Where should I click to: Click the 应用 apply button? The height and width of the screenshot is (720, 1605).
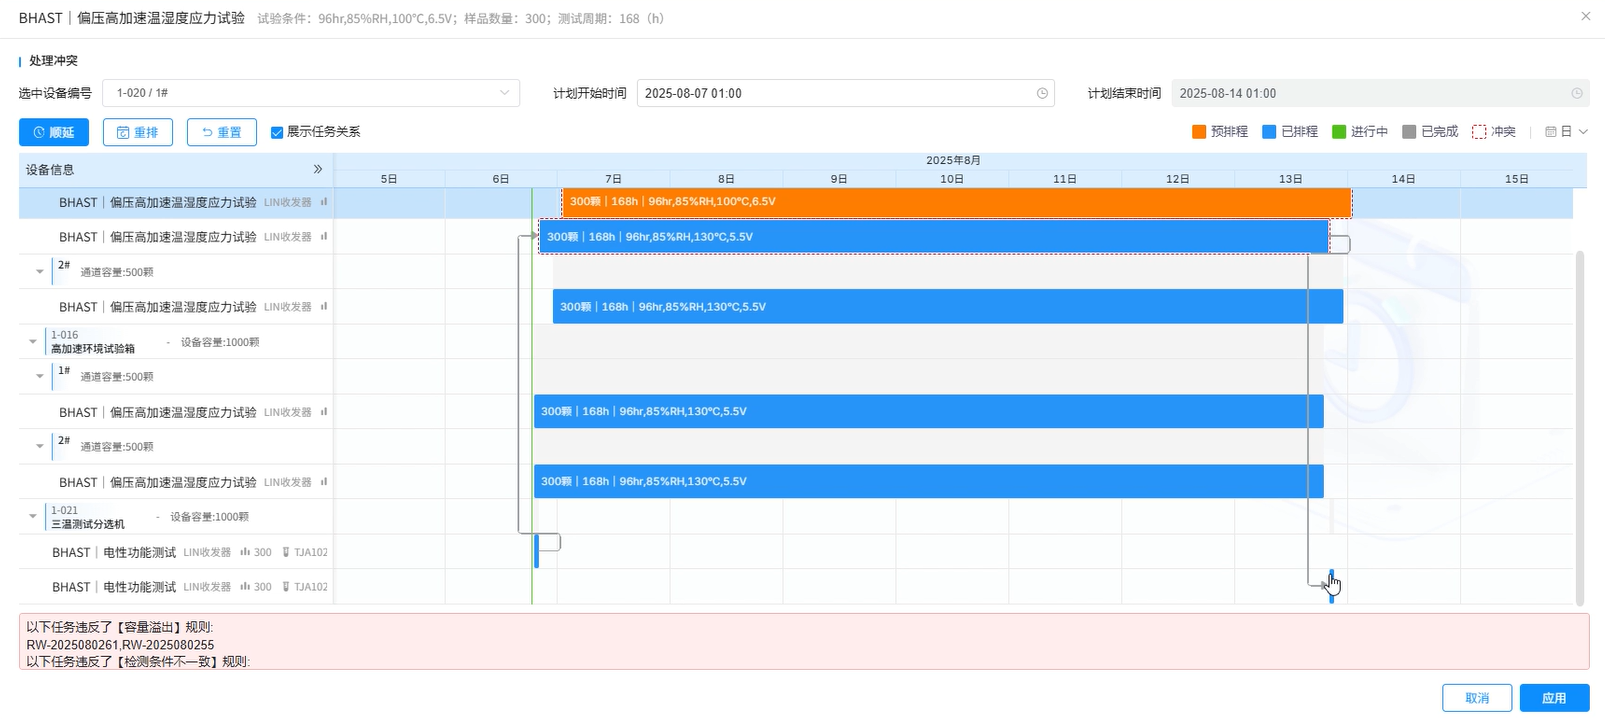click(1554, 698)
